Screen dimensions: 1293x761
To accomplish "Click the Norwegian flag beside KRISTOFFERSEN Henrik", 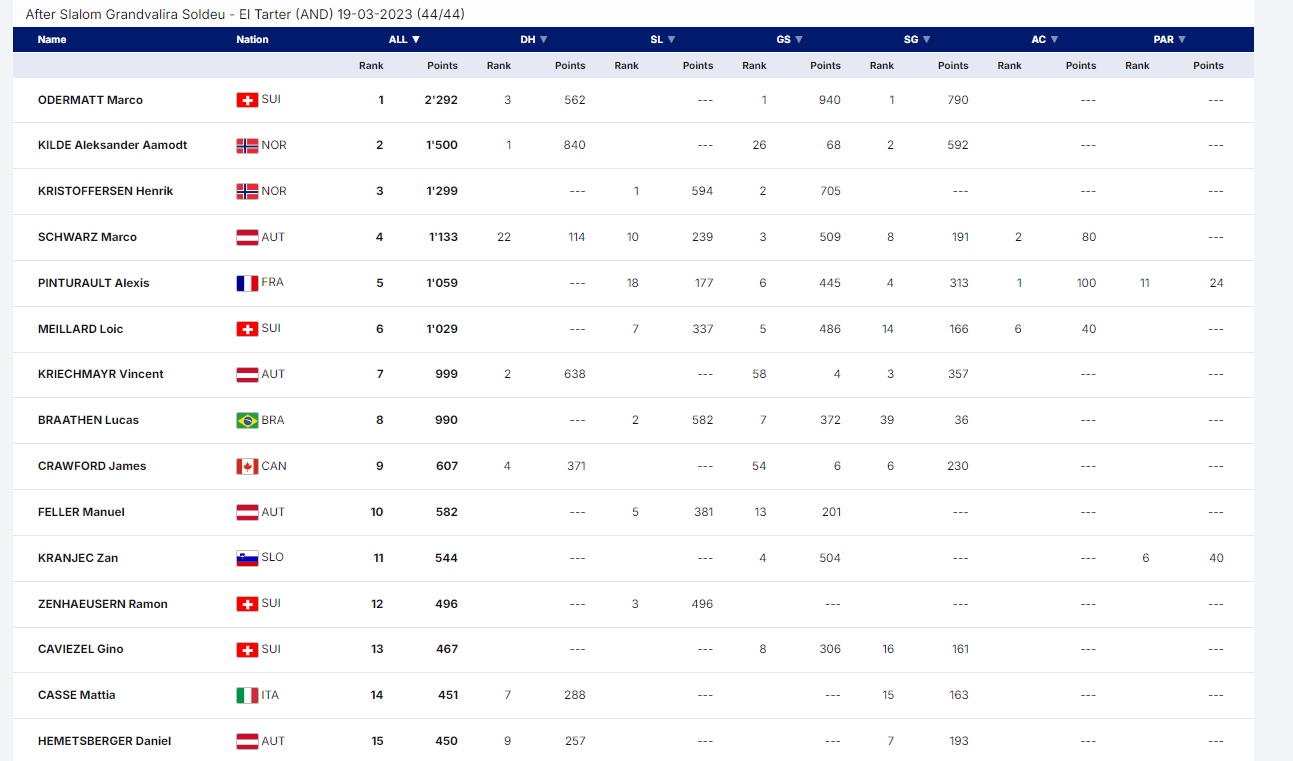I will point(247,191).
